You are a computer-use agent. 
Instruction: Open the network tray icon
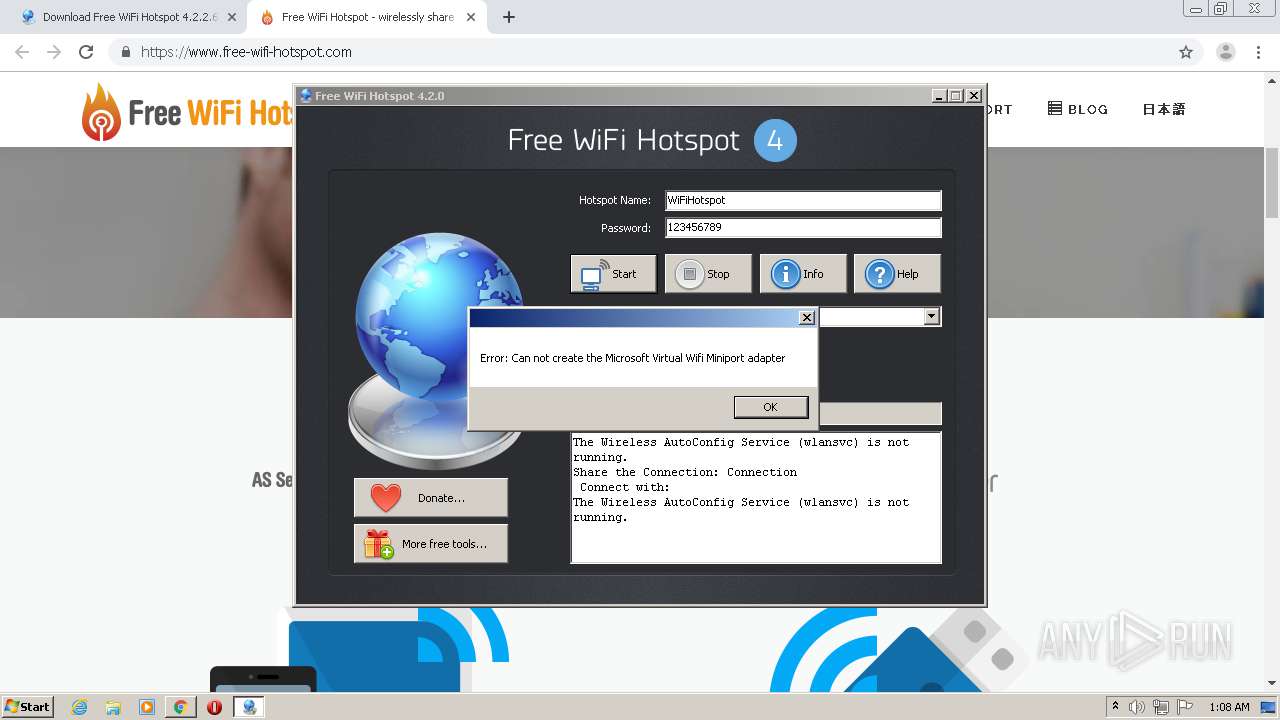click(x=1161, y=707)
